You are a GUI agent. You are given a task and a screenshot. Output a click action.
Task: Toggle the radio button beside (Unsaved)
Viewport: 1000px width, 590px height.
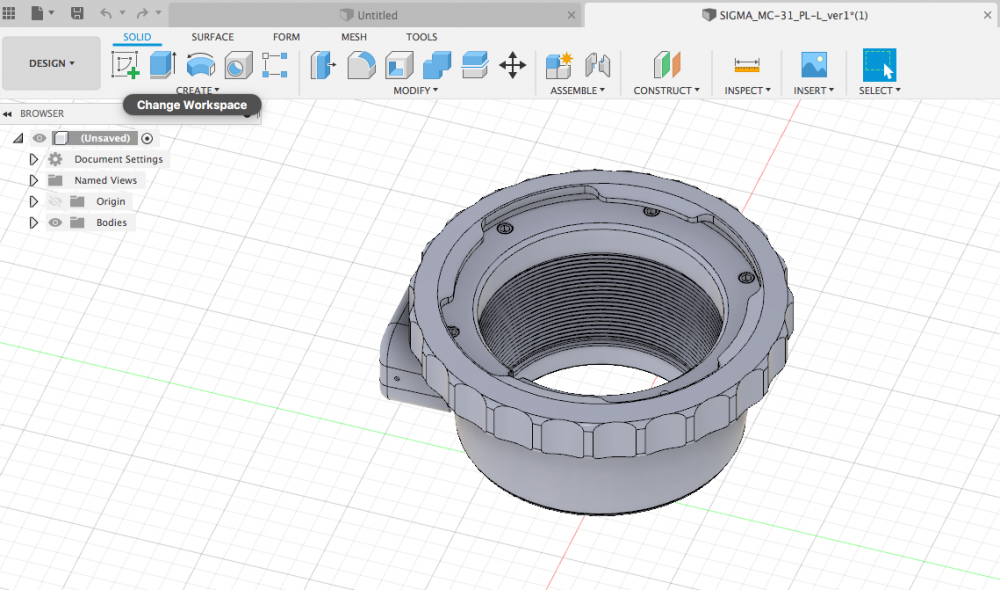point(147,138)
